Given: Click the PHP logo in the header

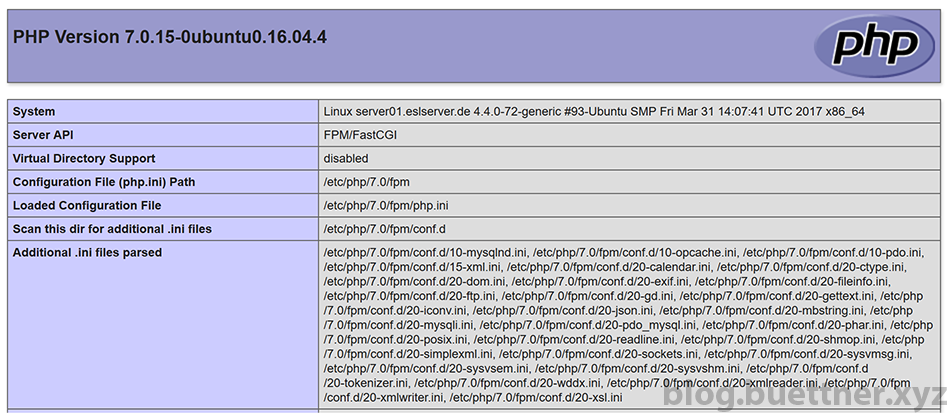Looking at the screenshot, I should 874,46.
